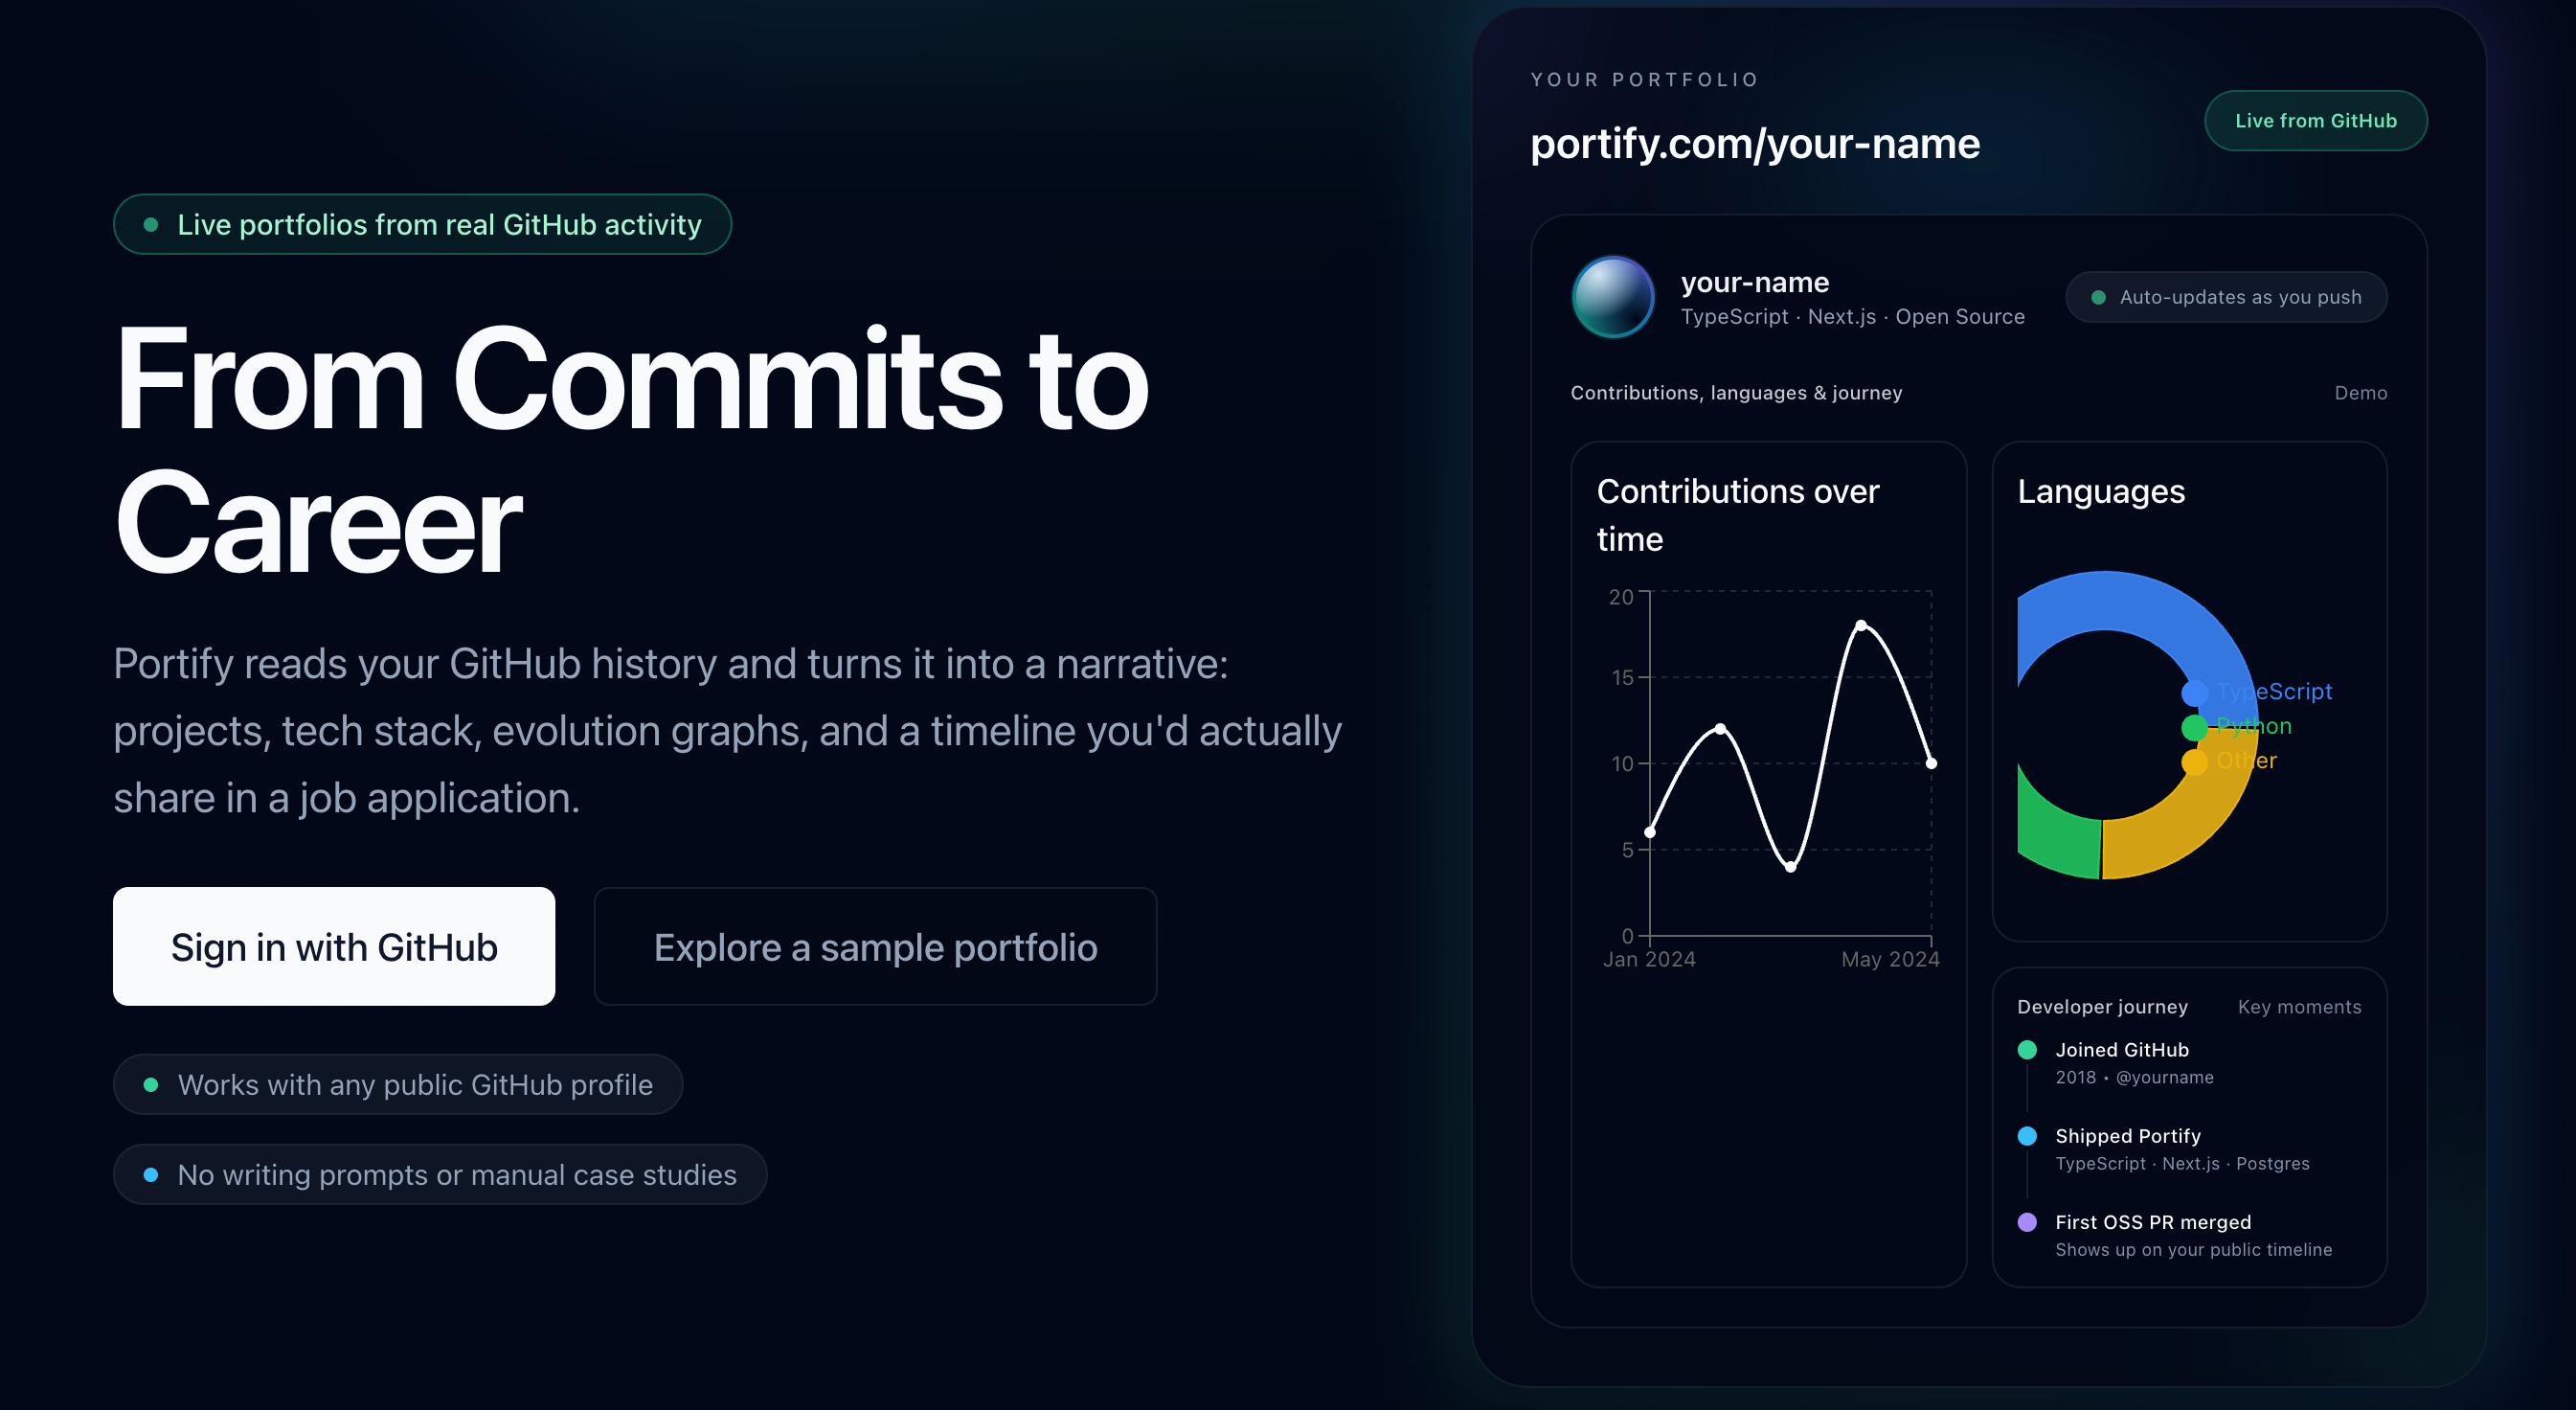Click the Demo label in portfolio card
2576x1410 pixels.
(x=2360, y=393)
